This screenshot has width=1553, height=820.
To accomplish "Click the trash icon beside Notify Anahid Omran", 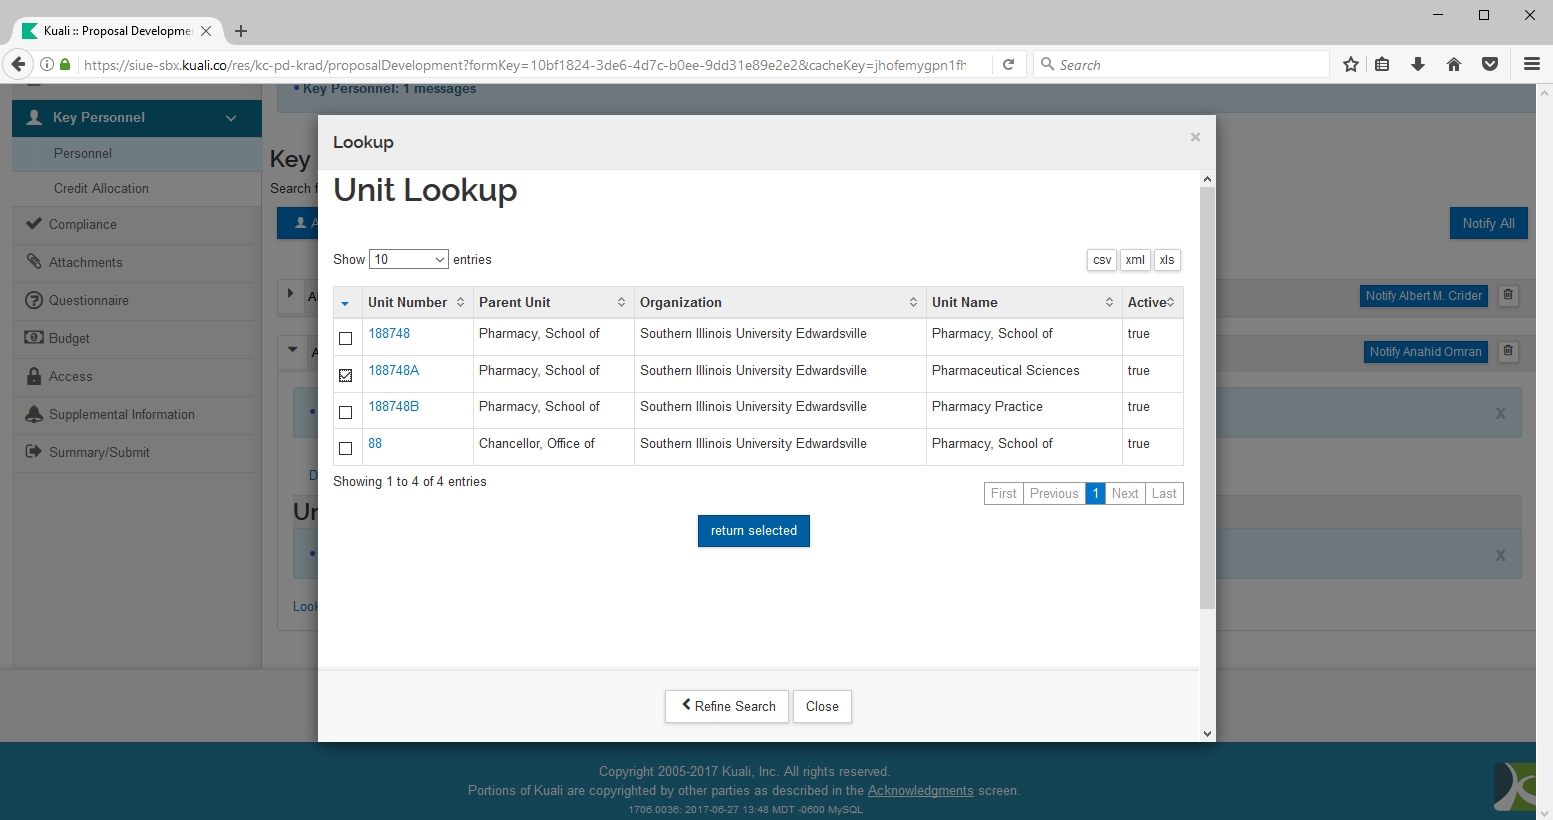I will [1508, 352].
